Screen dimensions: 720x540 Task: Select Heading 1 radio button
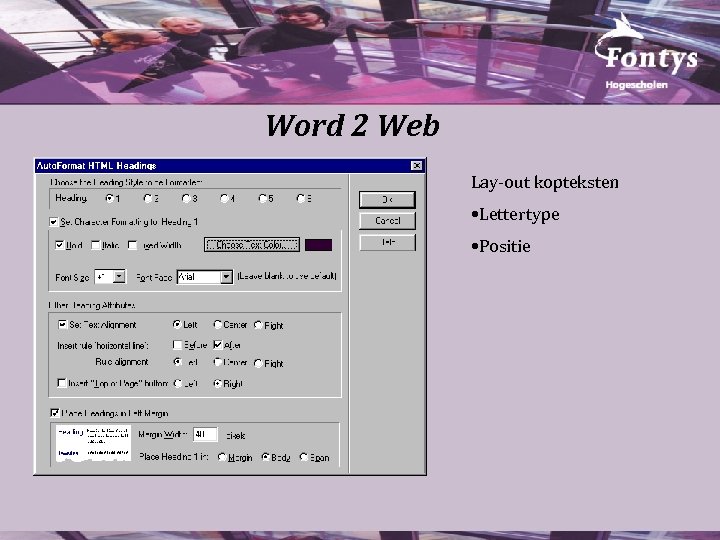110,198
